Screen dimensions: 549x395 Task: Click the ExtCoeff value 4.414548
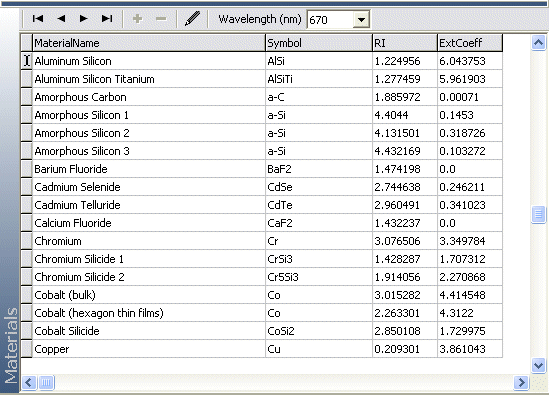click(x=470, y=295)
